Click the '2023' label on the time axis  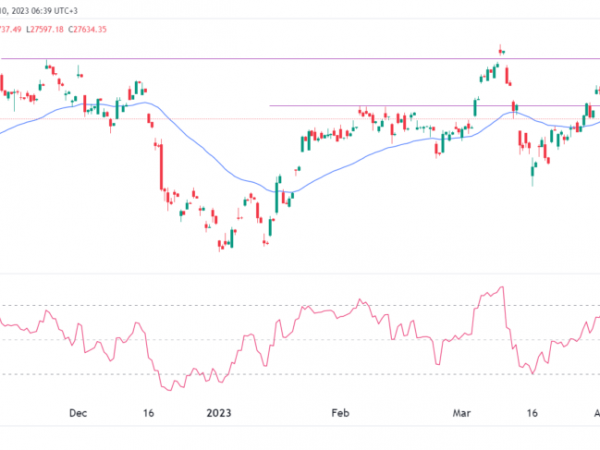(218, 413)
